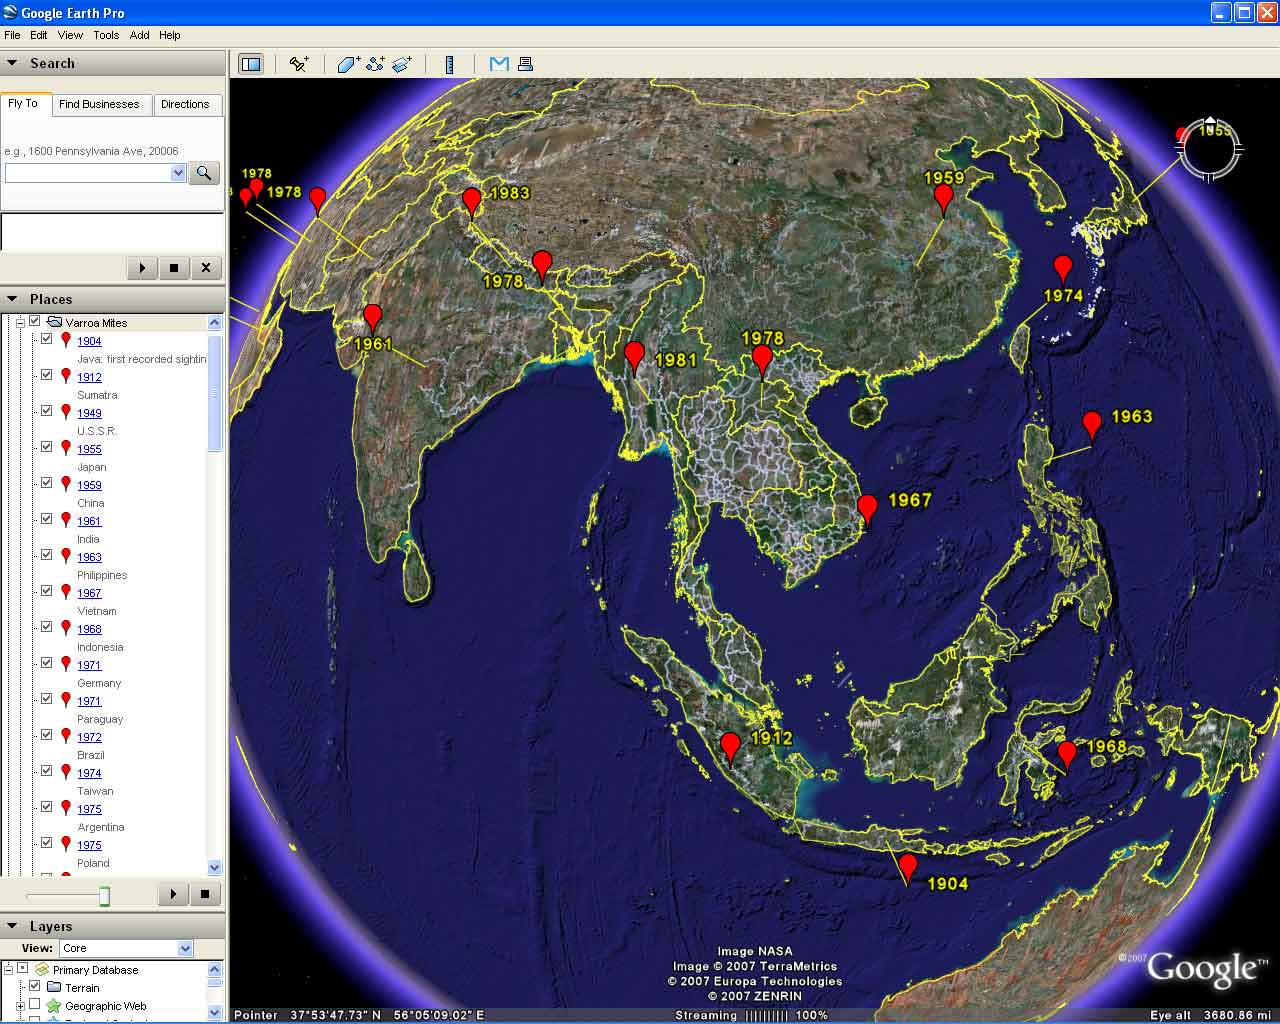Open the Layers View dropdown
1280x1024 pixels.
click(x=185, y=948)
